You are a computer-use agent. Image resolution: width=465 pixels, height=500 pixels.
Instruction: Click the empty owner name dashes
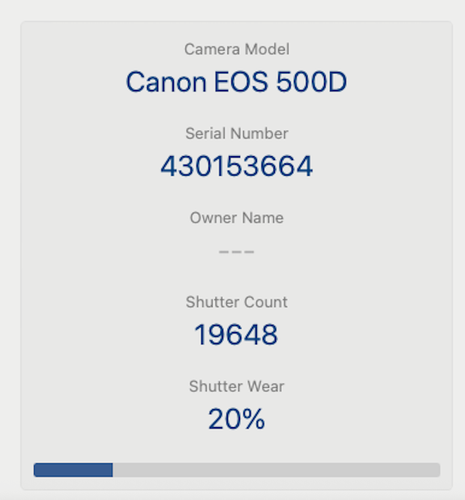[237, 252]
